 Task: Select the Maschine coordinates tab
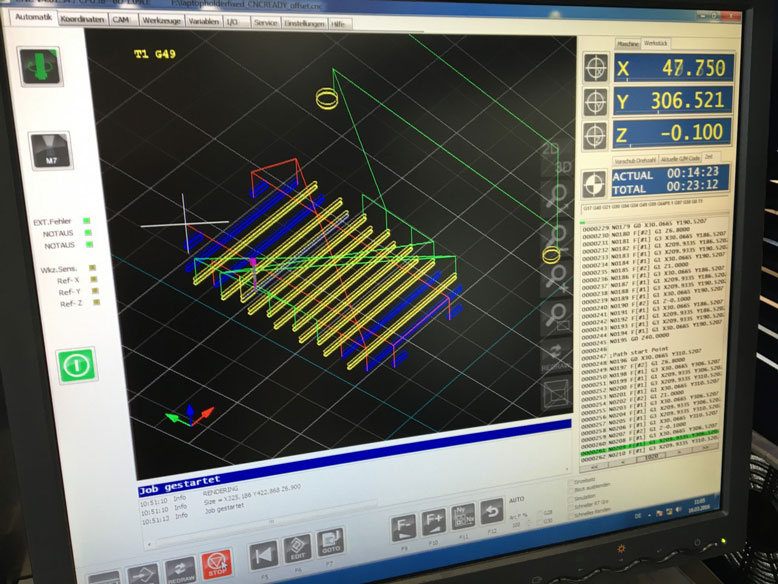point(628,44)
